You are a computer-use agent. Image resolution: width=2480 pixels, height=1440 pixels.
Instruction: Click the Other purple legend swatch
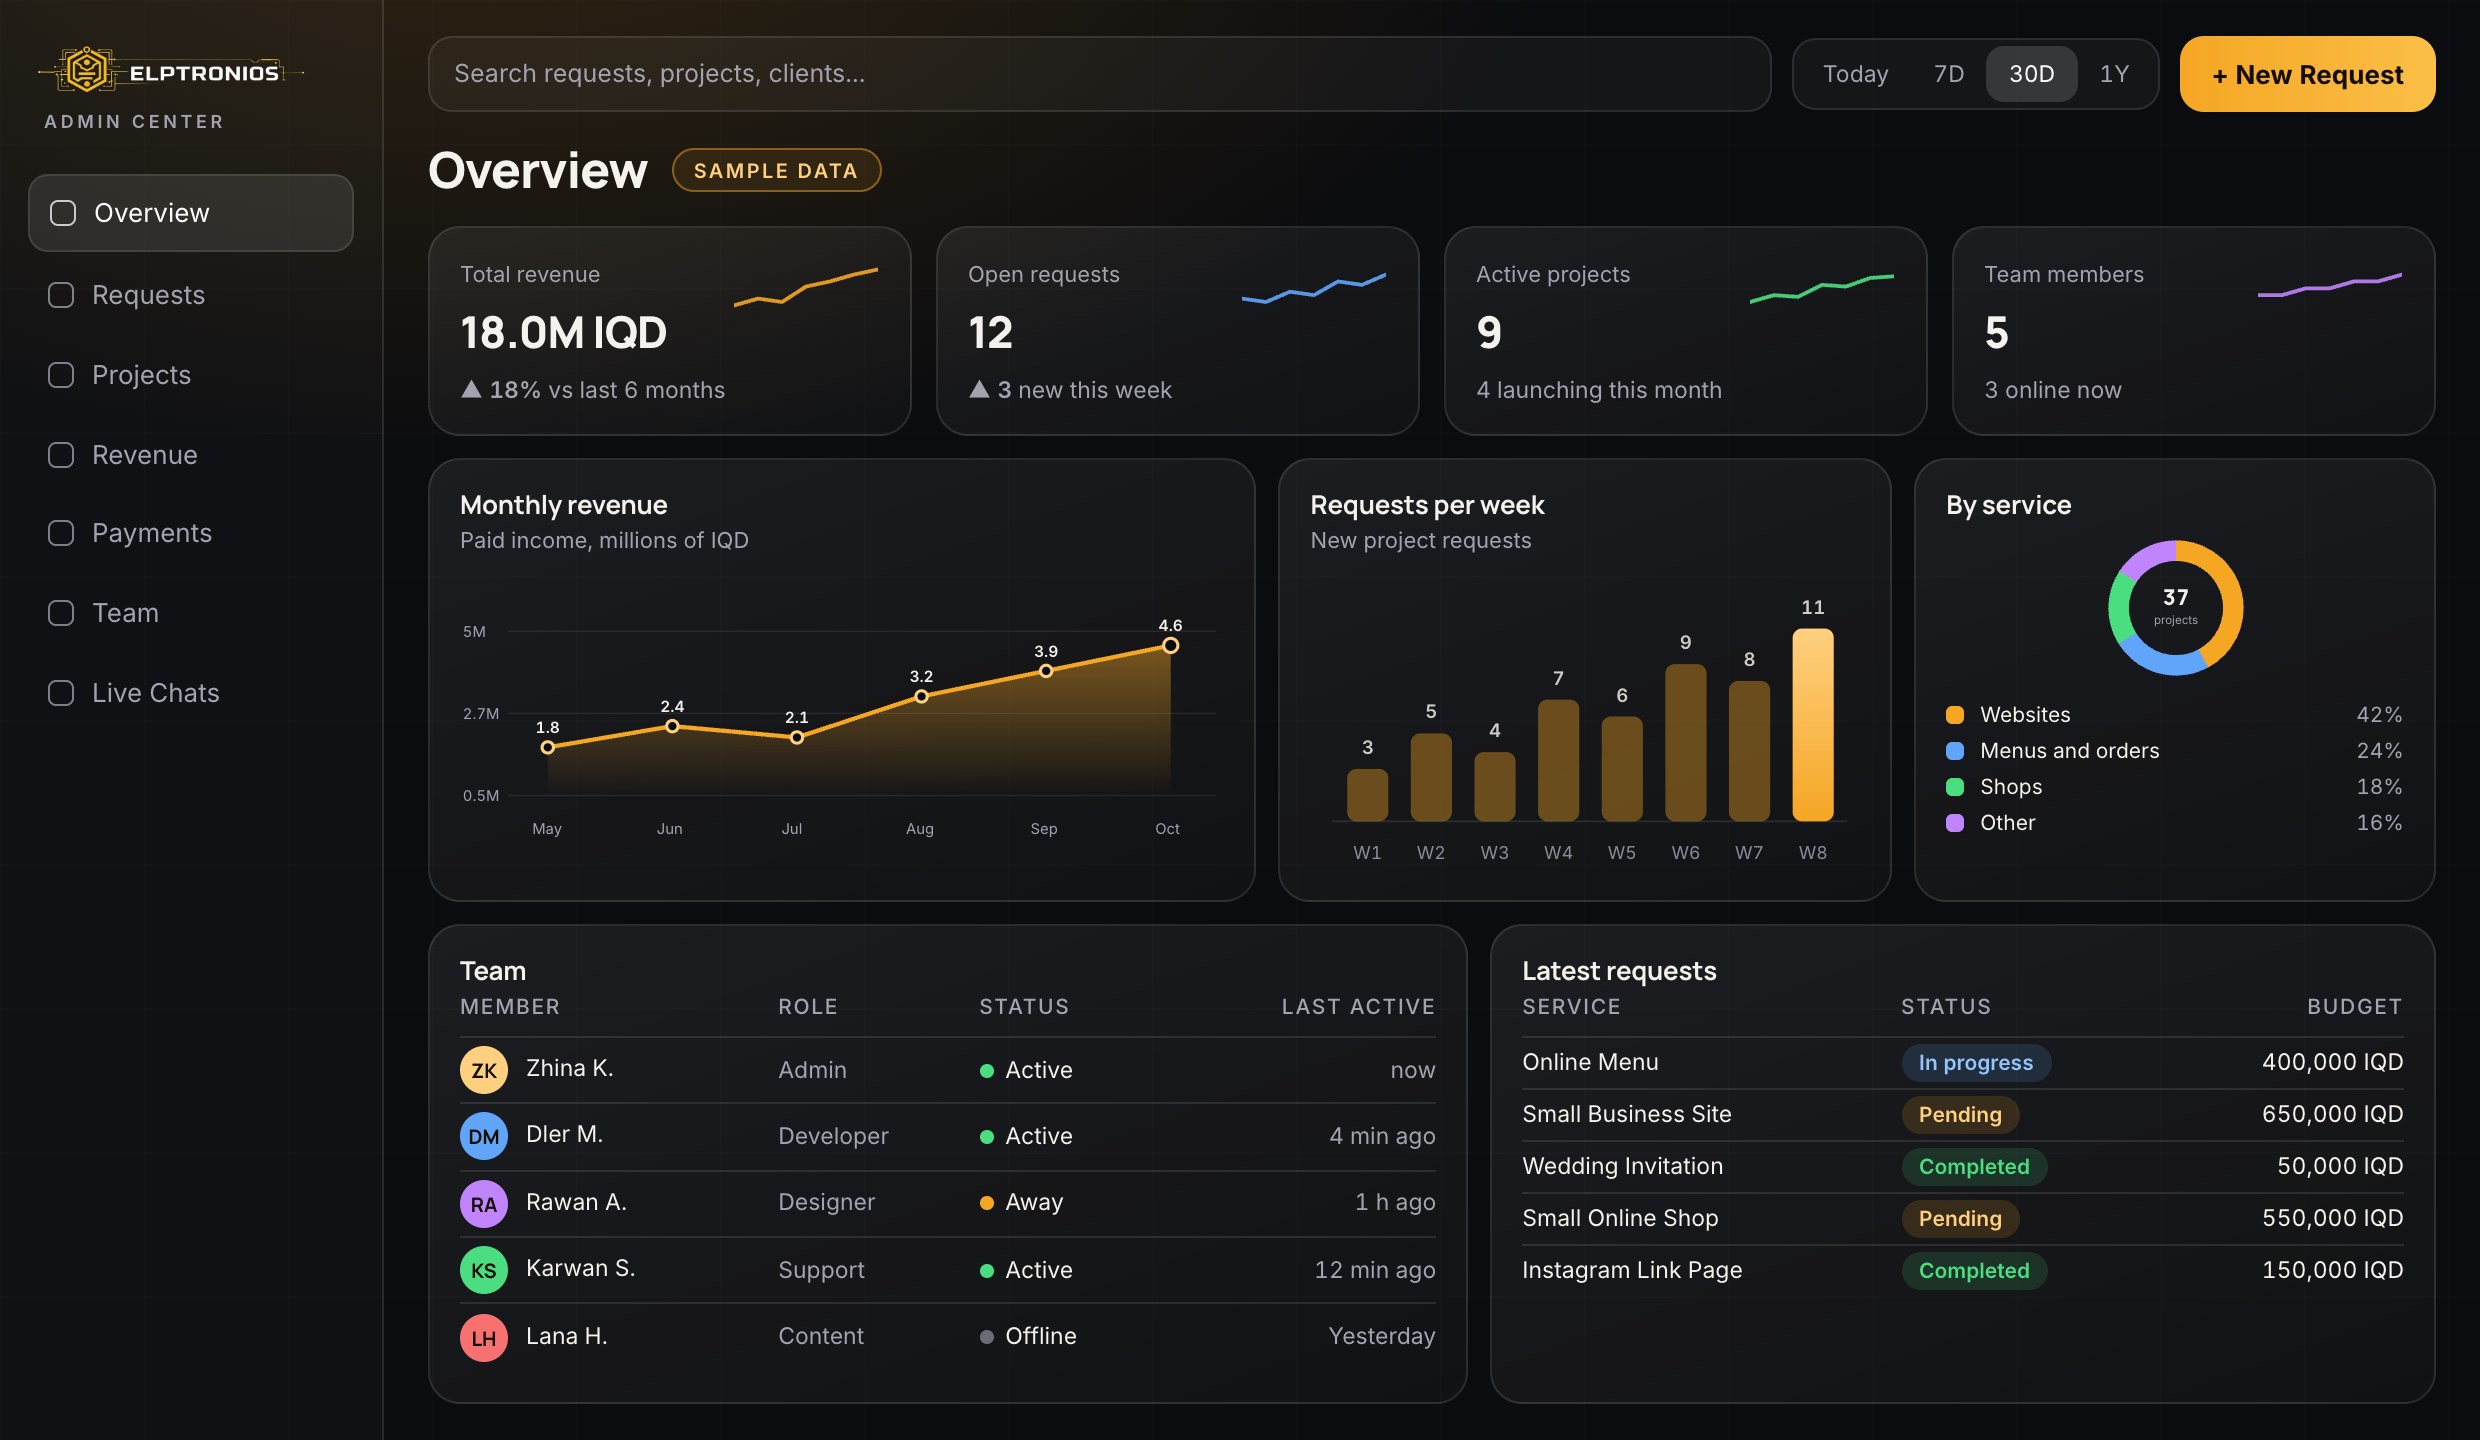pyautogui.click(x=1955, y=823)
